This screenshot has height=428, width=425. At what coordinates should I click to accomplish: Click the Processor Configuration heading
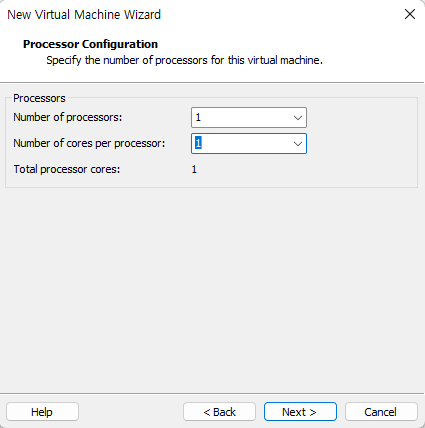point(90,44)
